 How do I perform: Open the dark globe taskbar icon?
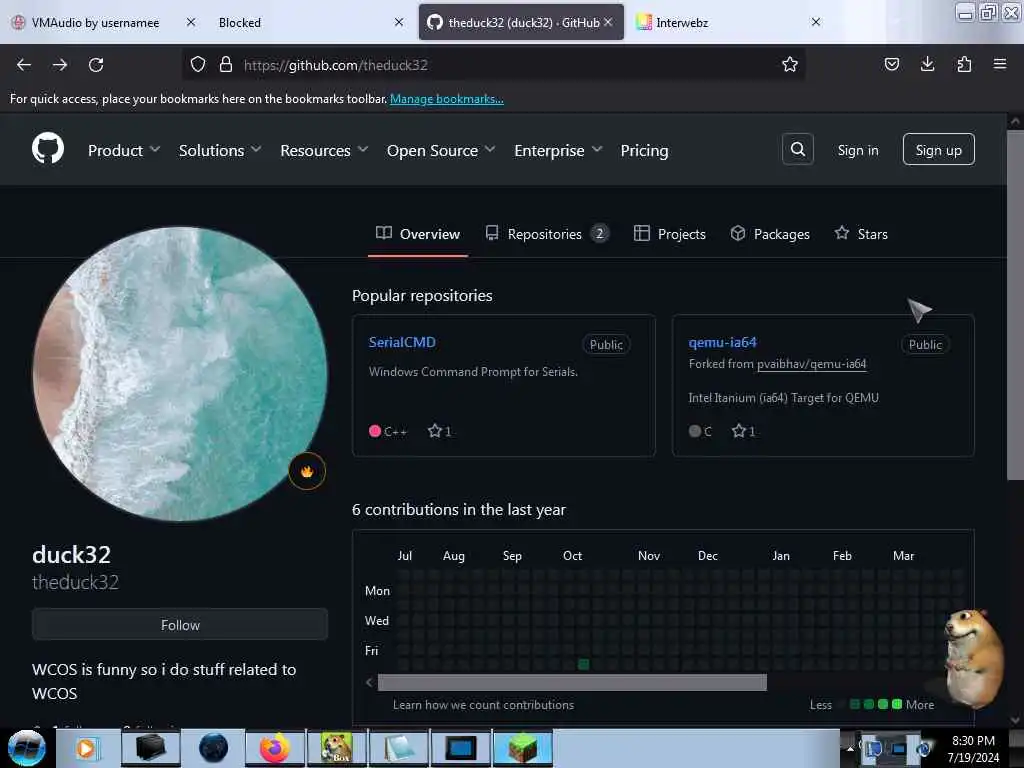click(x=213, y=748)
